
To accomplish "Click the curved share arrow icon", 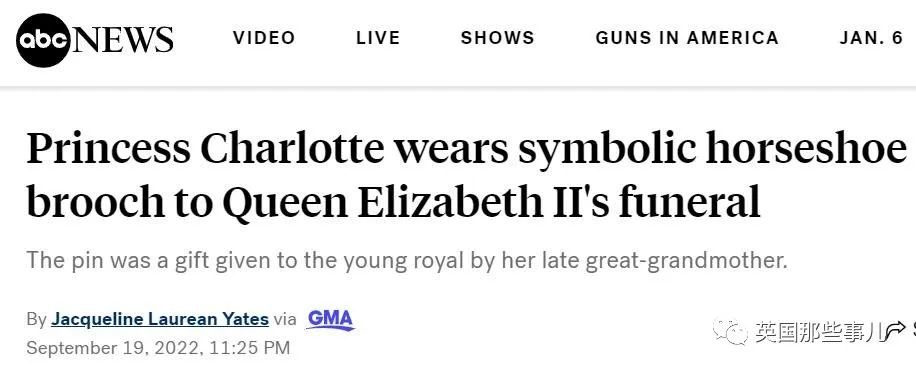I will point(894,331).
